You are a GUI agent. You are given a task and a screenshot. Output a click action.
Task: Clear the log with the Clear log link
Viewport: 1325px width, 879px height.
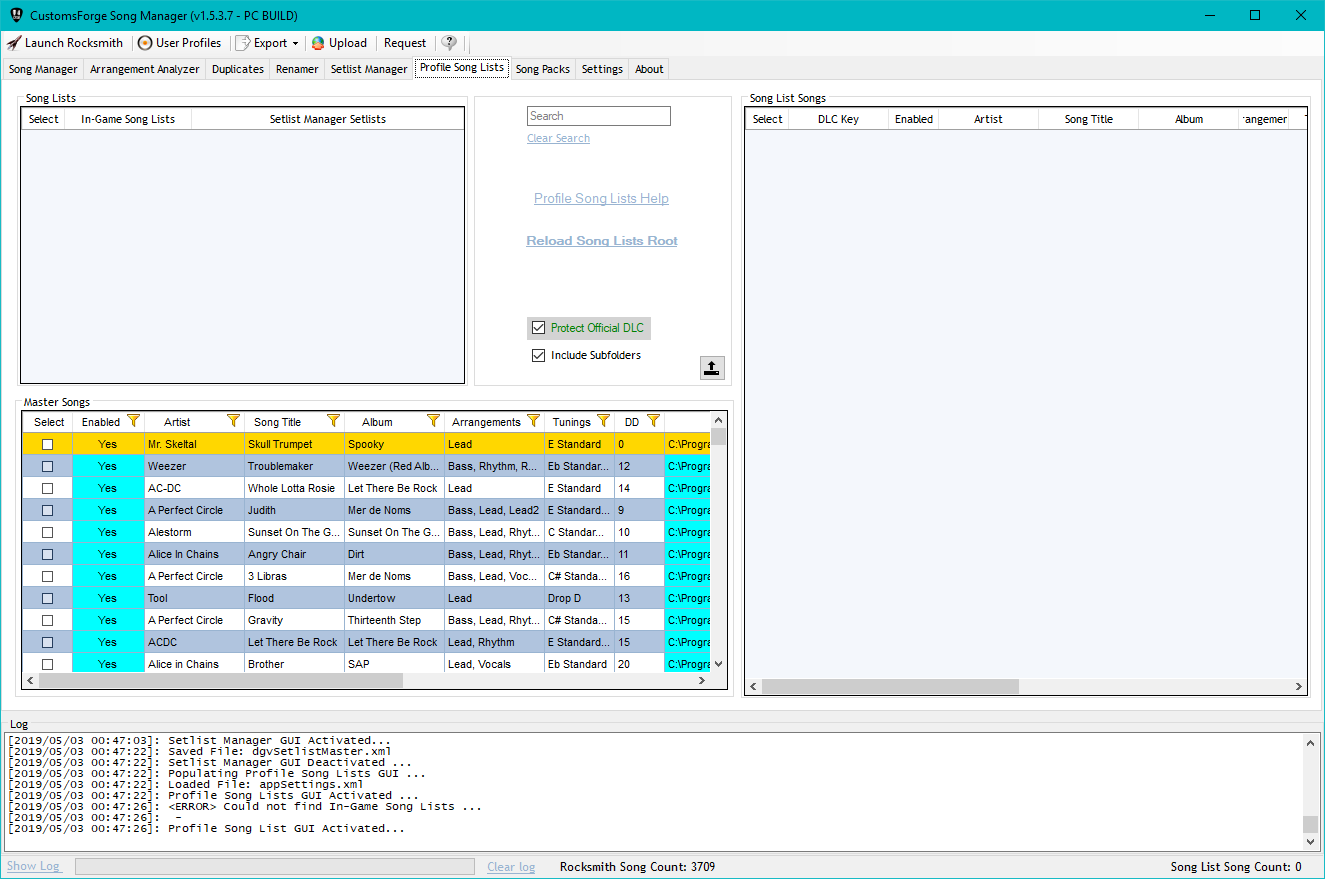(x=511, y=866)
